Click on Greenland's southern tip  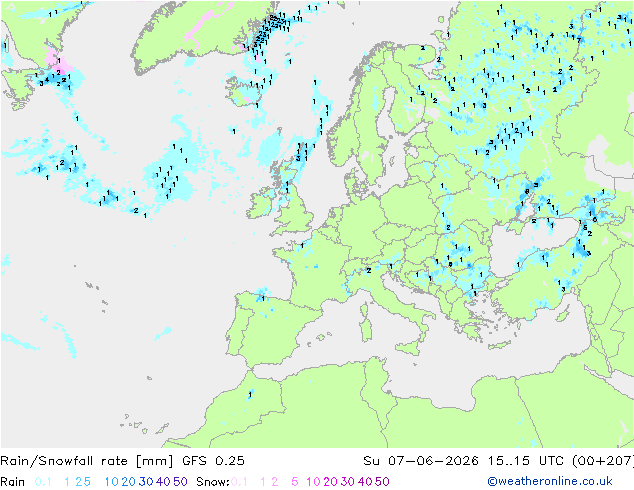point(139,71)
